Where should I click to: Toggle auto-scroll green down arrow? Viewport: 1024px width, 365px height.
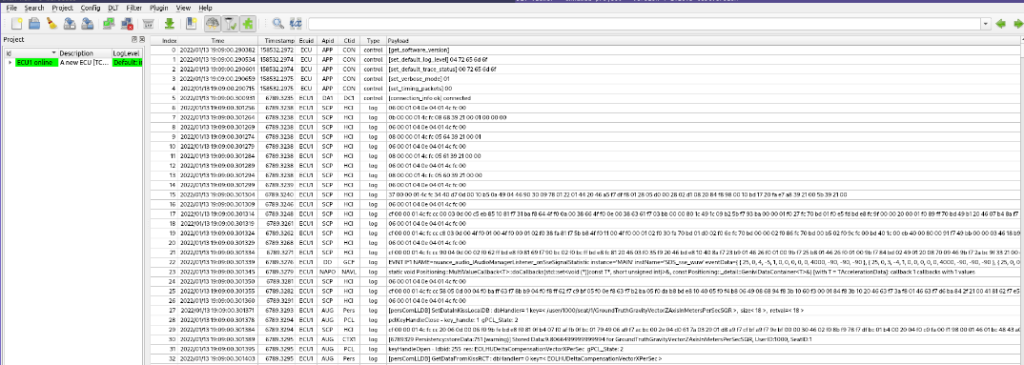[x=169, y=24]
